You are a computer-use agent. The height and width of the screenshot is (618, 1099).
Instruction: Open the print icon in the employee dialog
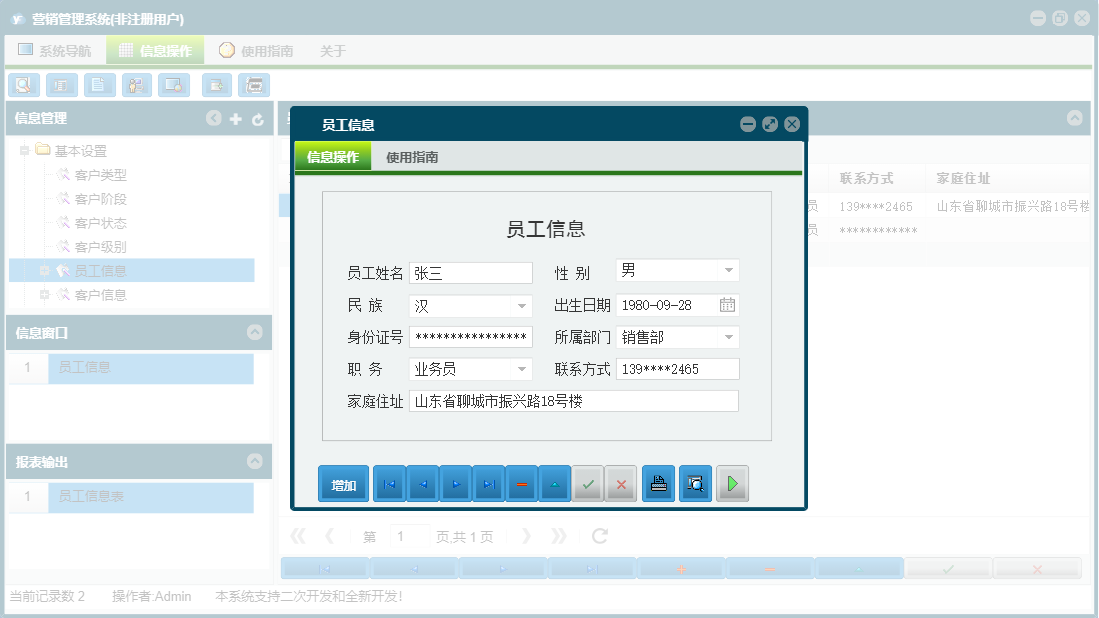click(x=658, y=483)
